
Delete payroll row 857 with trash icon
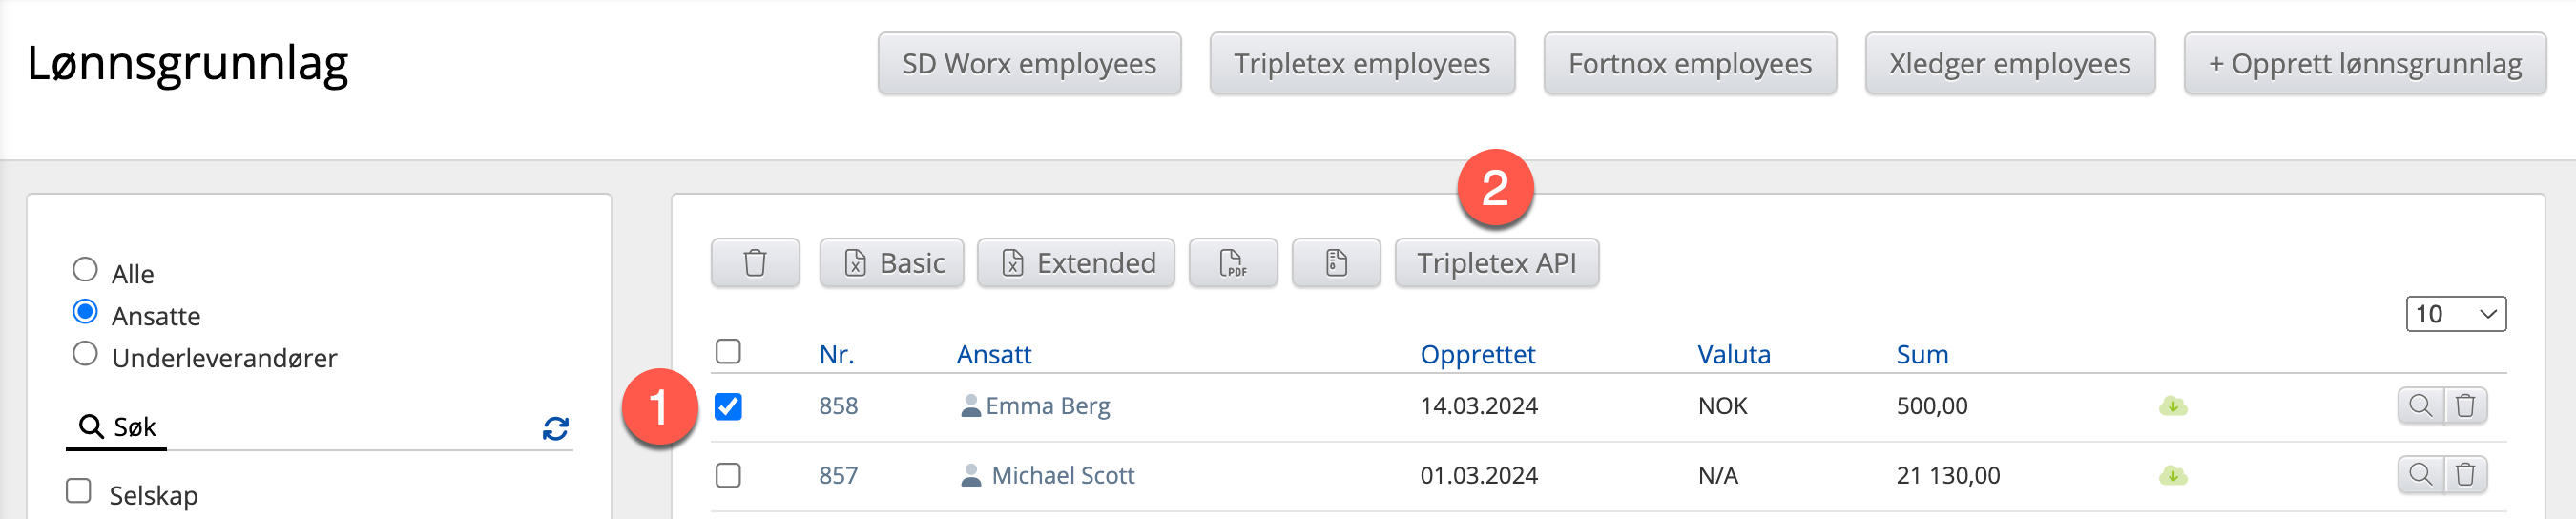pyautogui.click(x=2466, y=475)
